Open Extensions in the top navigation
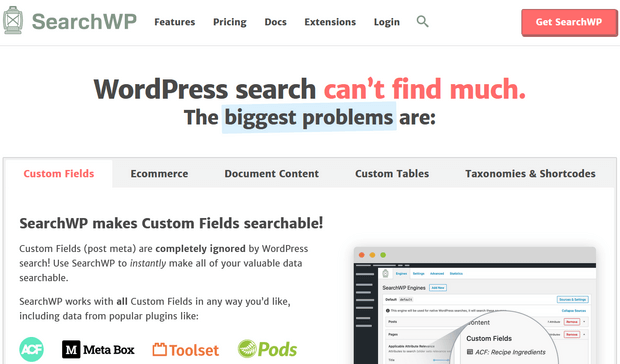620x364 pixels. [330, 22]
